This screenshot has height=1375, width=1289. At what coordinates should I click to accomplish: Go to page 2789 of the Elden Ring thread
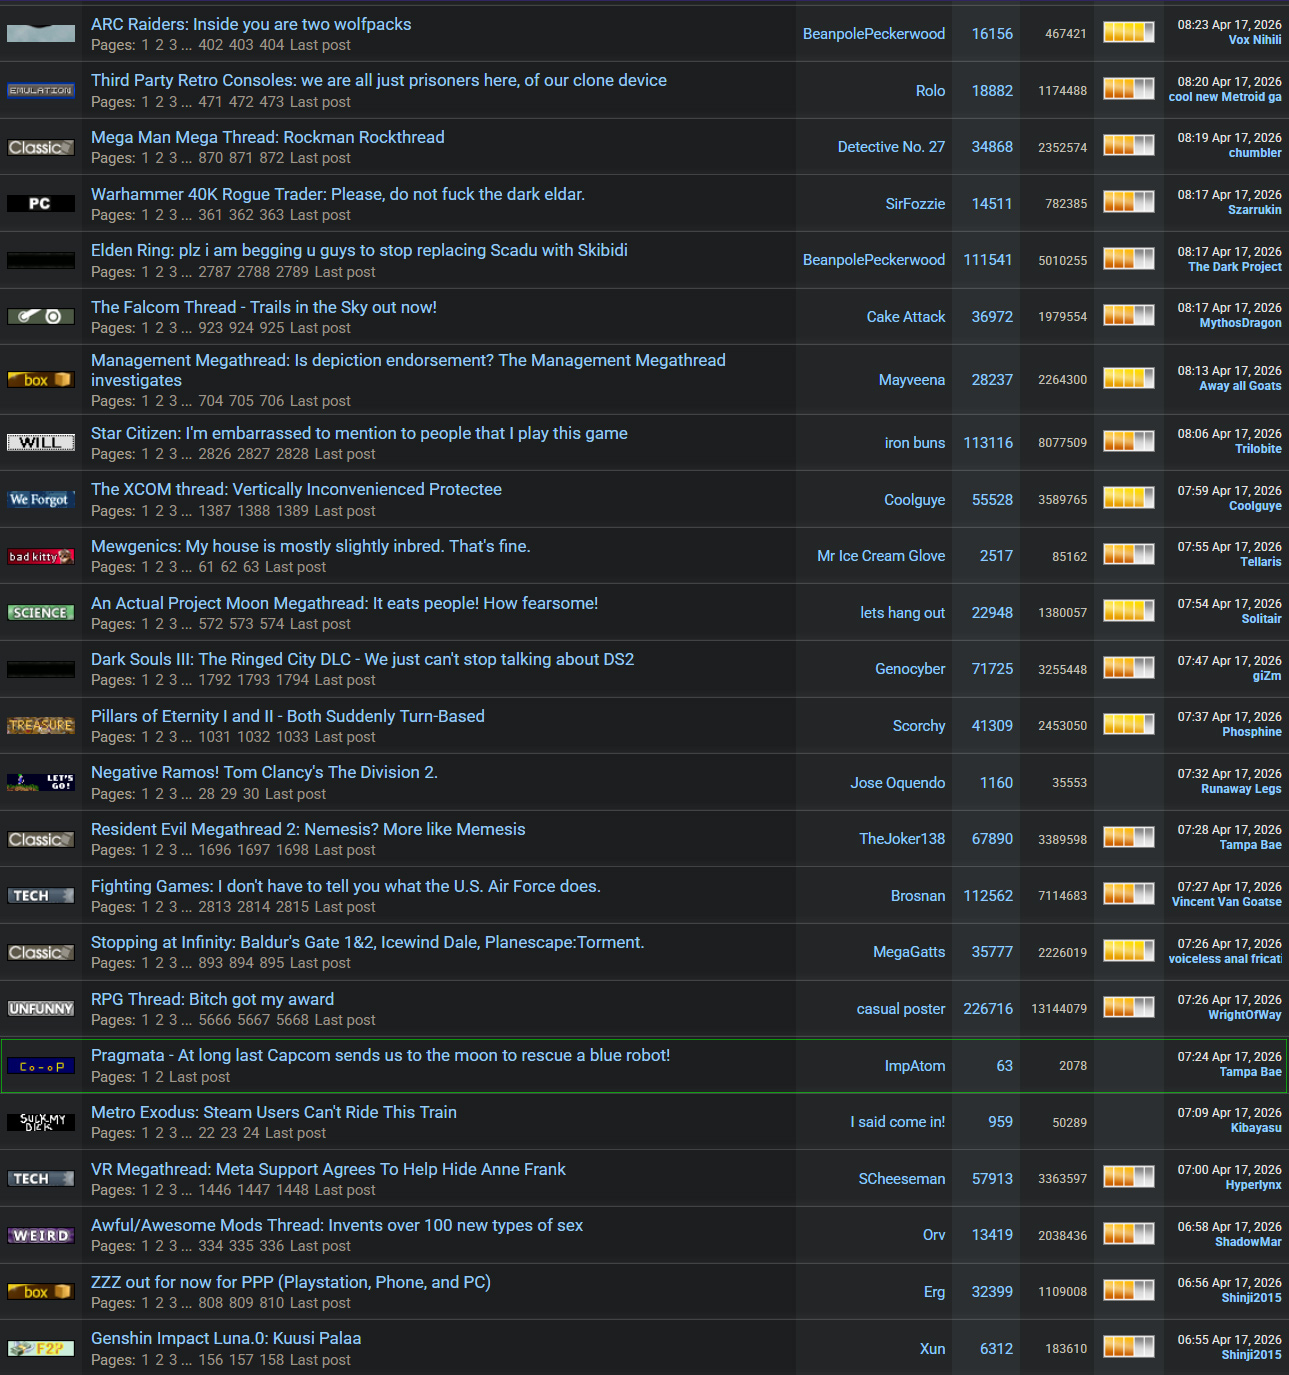click(x=293, y=272)
